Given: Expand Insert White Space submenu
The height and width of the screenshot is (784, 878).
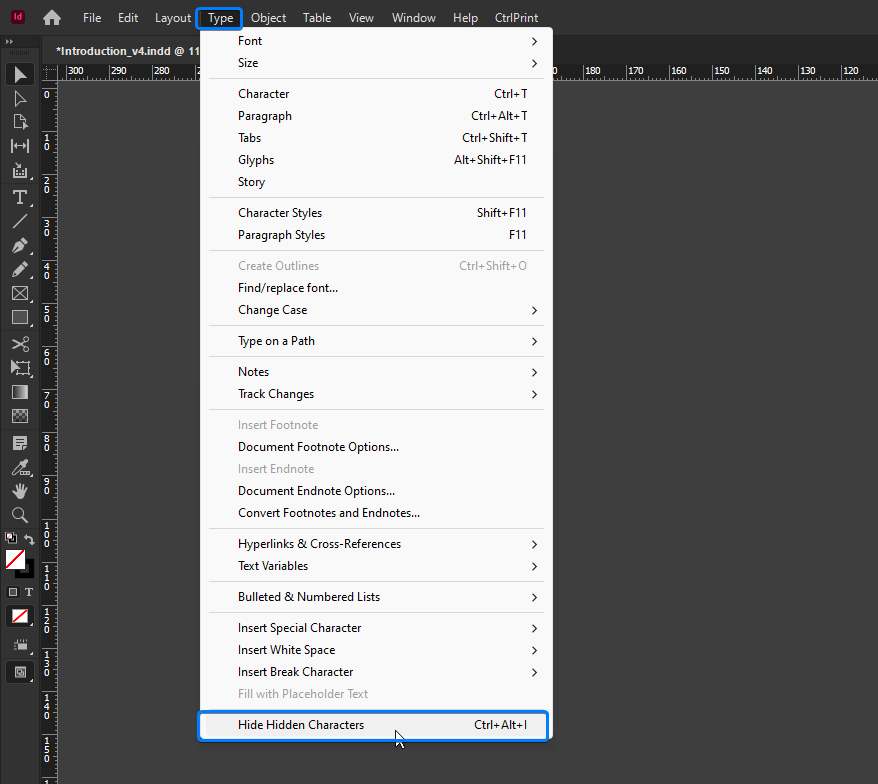Looking at the screenshot, I should 376,650.
